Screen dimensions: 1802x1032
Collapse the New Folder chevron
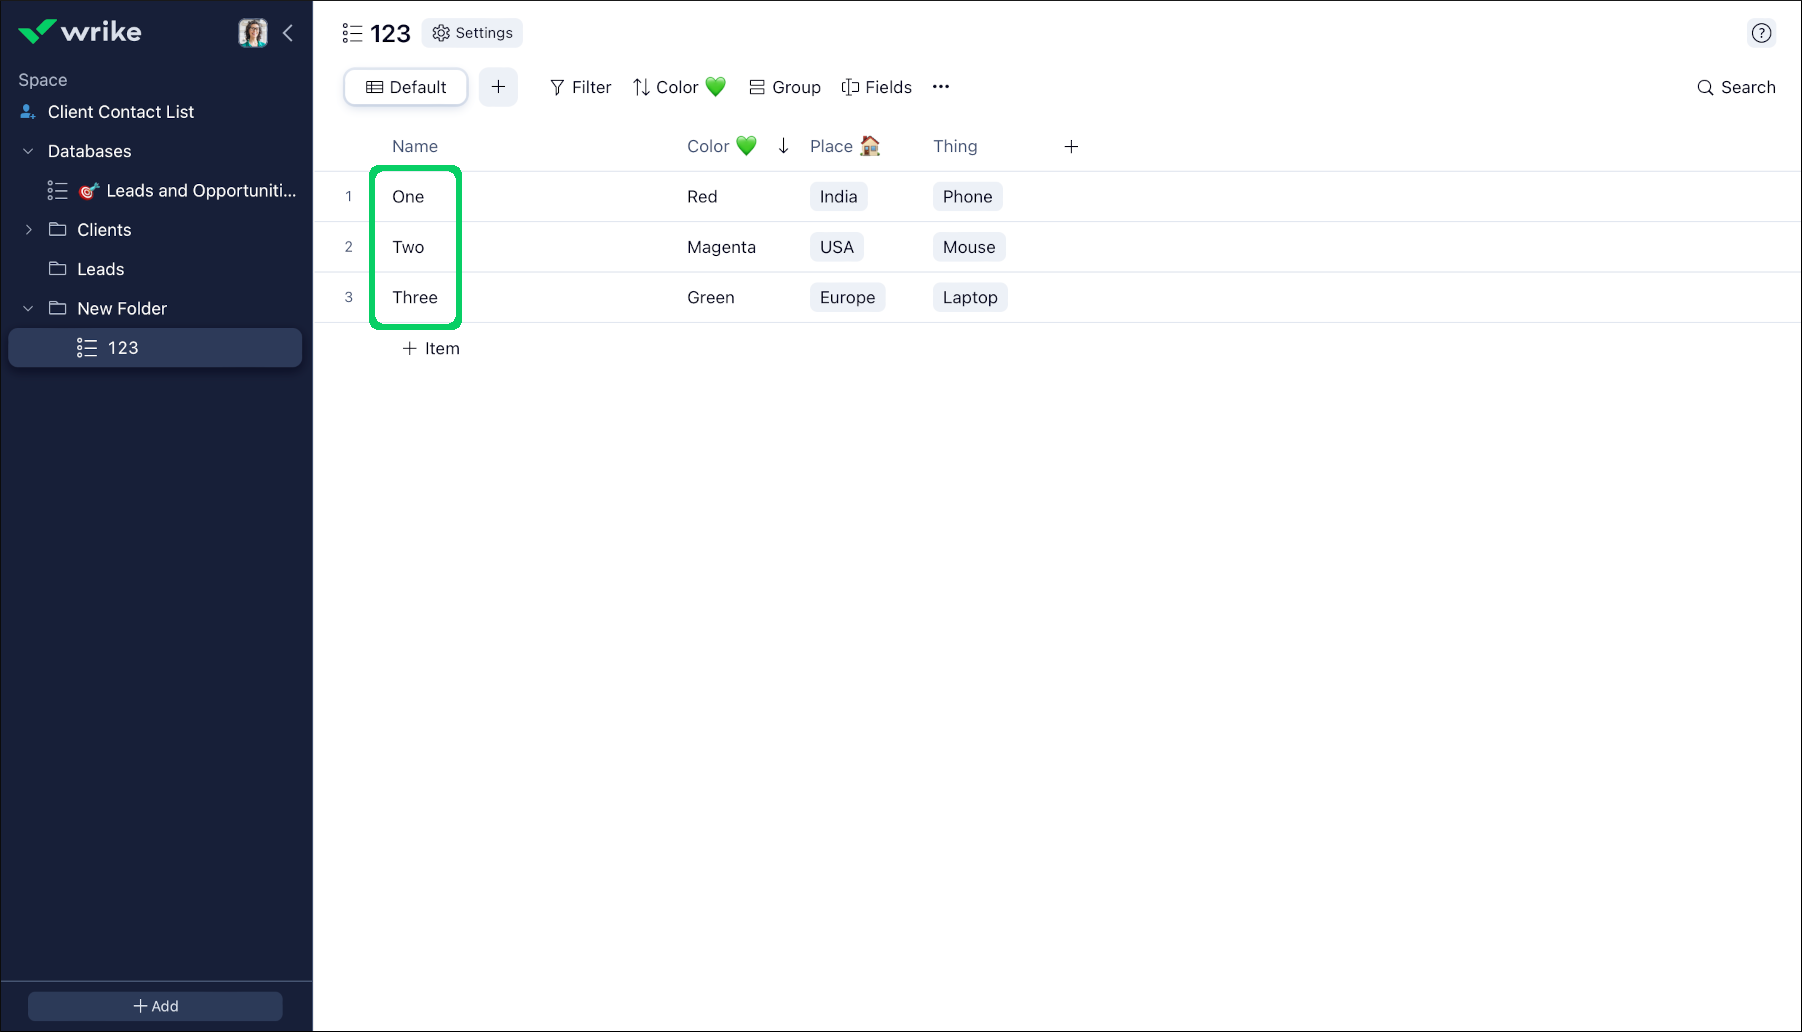click(28, 309)
